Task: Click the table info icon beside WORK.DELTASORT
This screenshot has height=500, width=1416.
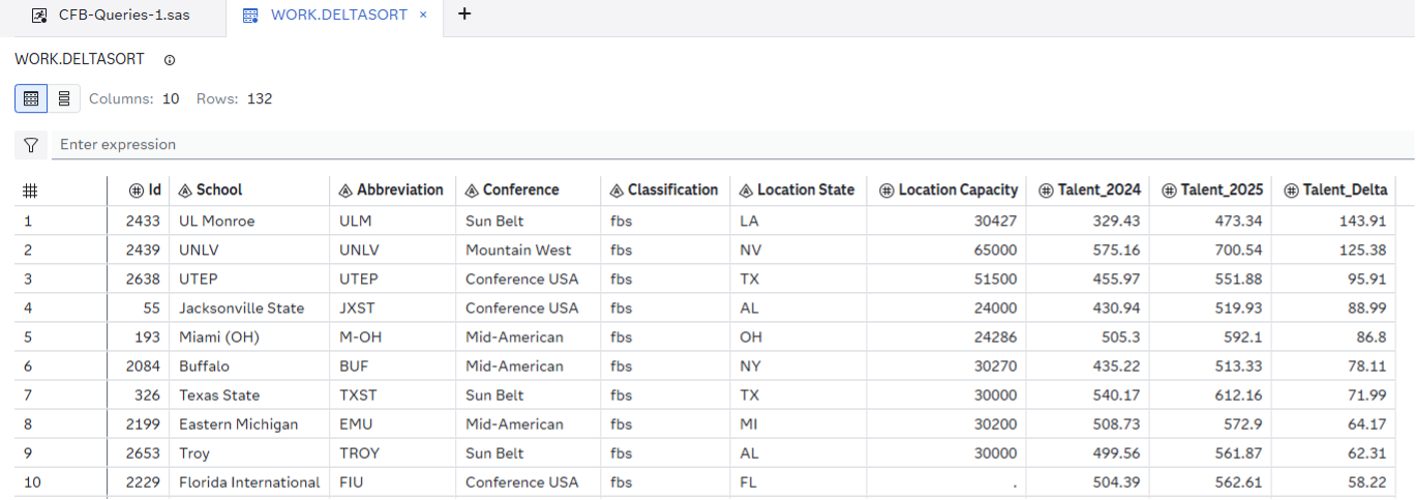Action: pyautogui.click(x=169, y=60)
